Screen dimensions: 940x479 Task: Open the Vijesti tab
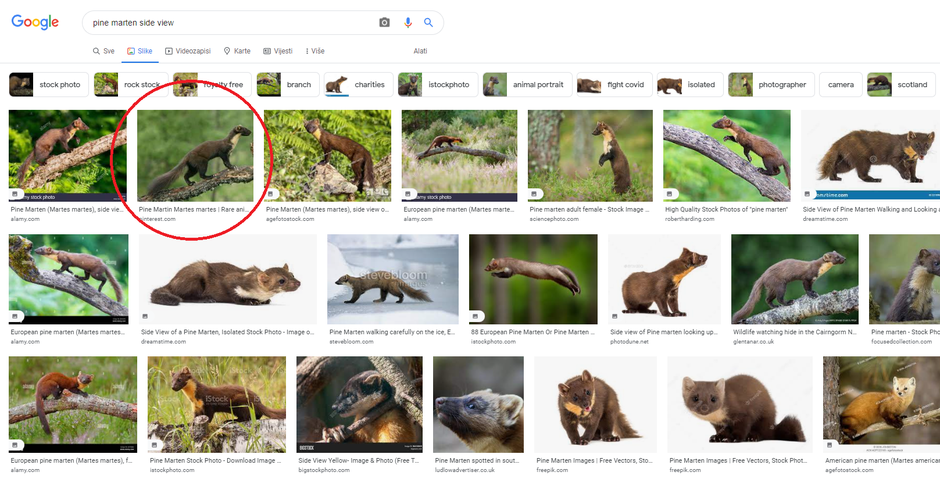click(278, 51)
